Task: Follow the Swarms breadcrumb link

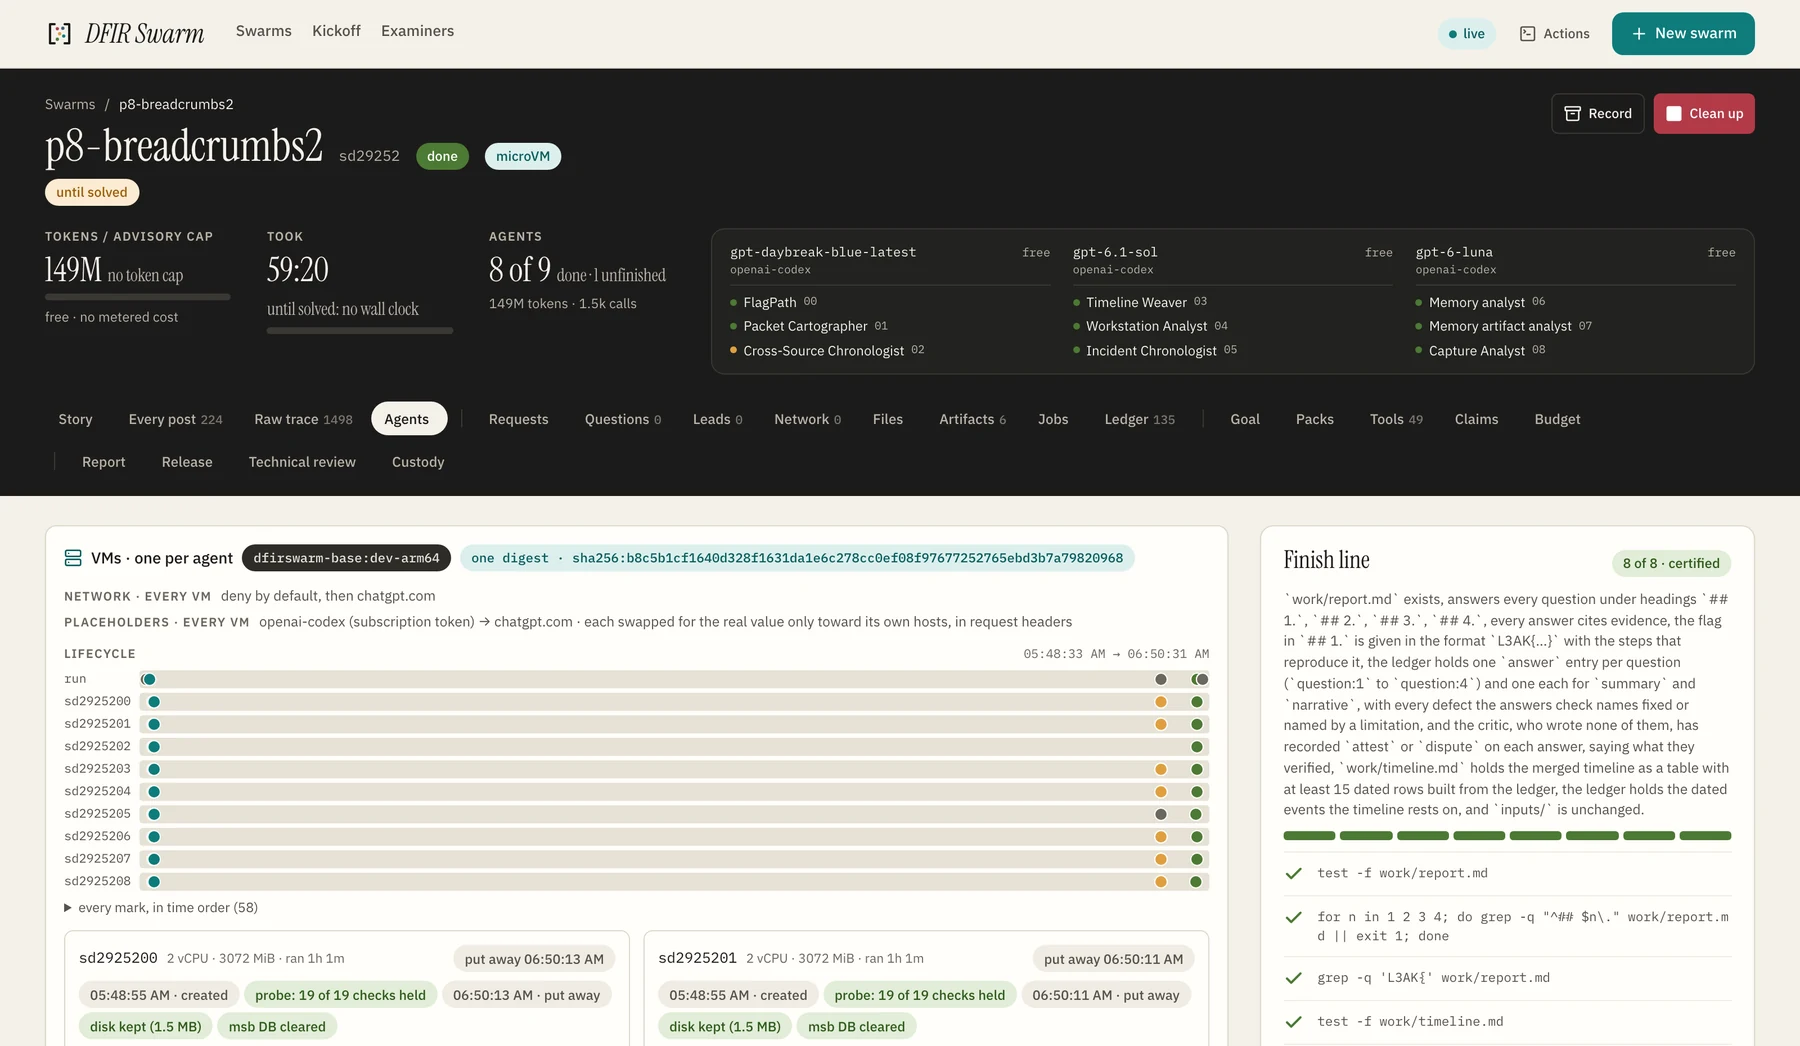Action: point(70,104)
